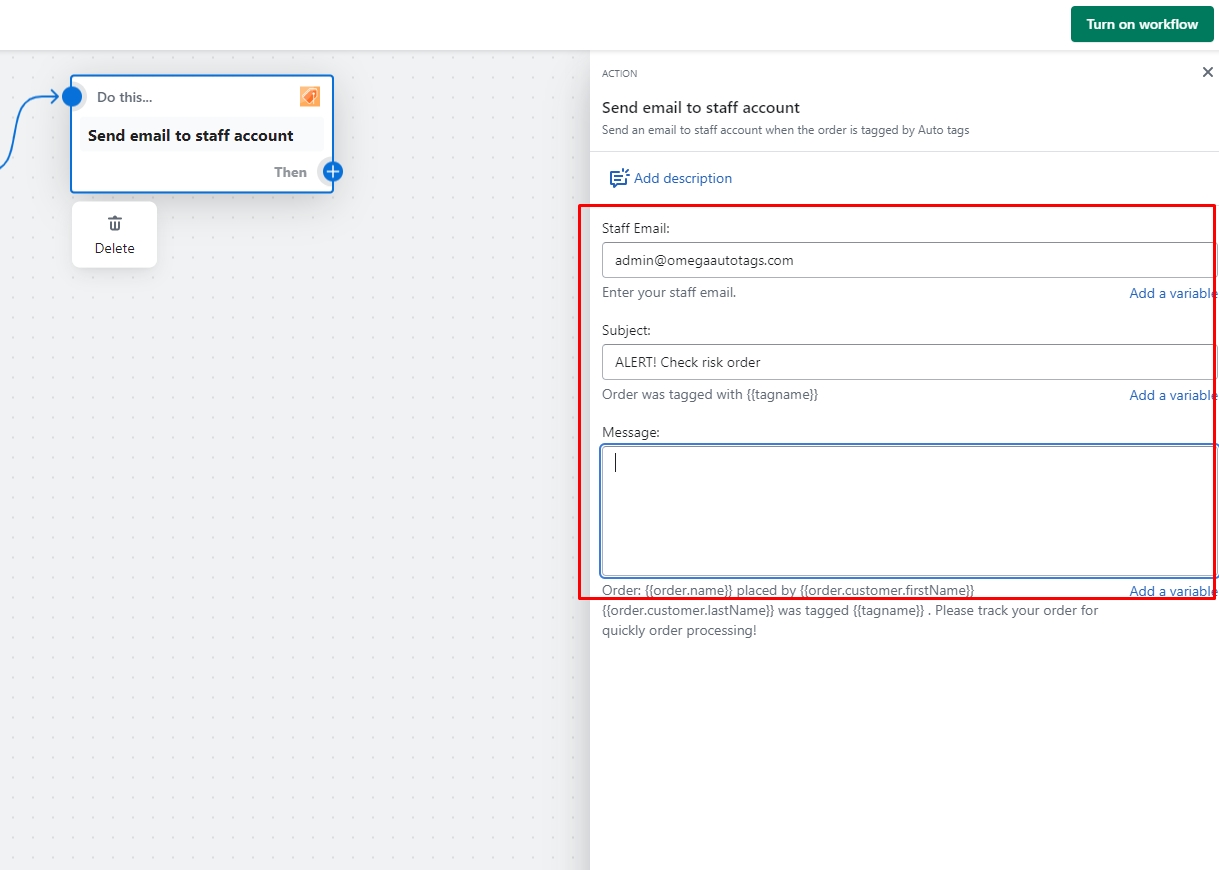Image resolution: width=1219 pixels, height=870 pixels.
Task: Click the "Do this..." node header
Action: (x=125, y=98)
